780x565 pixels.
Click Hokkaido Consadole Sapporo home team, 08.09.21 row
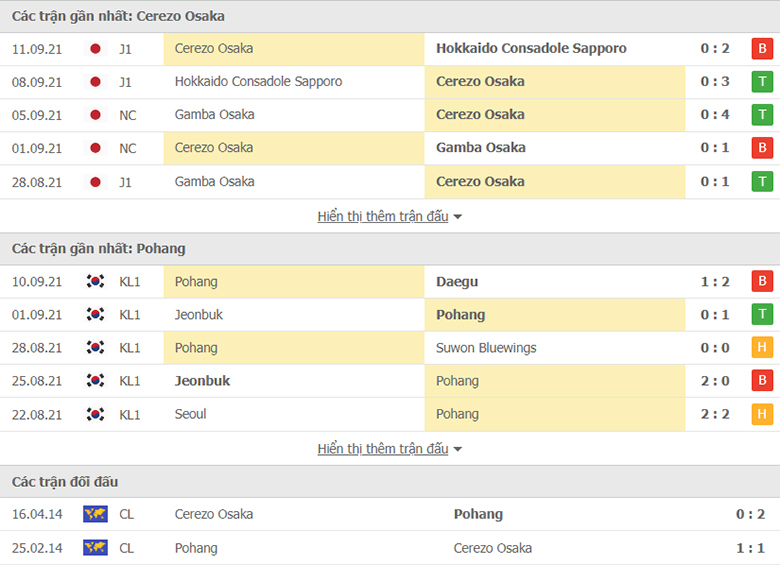258,82
